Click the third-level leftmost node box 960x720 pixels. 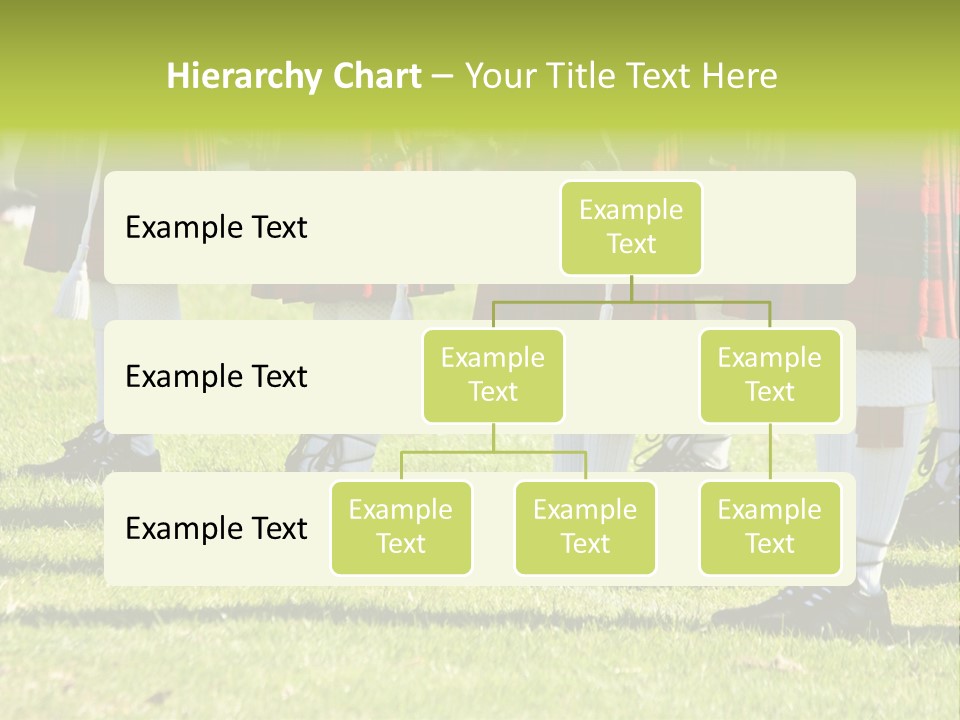pos(401,527)
